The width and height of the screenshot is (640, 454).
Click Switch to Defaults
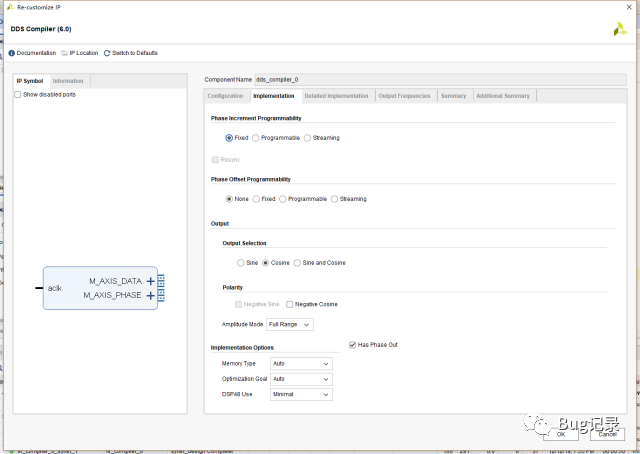[135, 53]
